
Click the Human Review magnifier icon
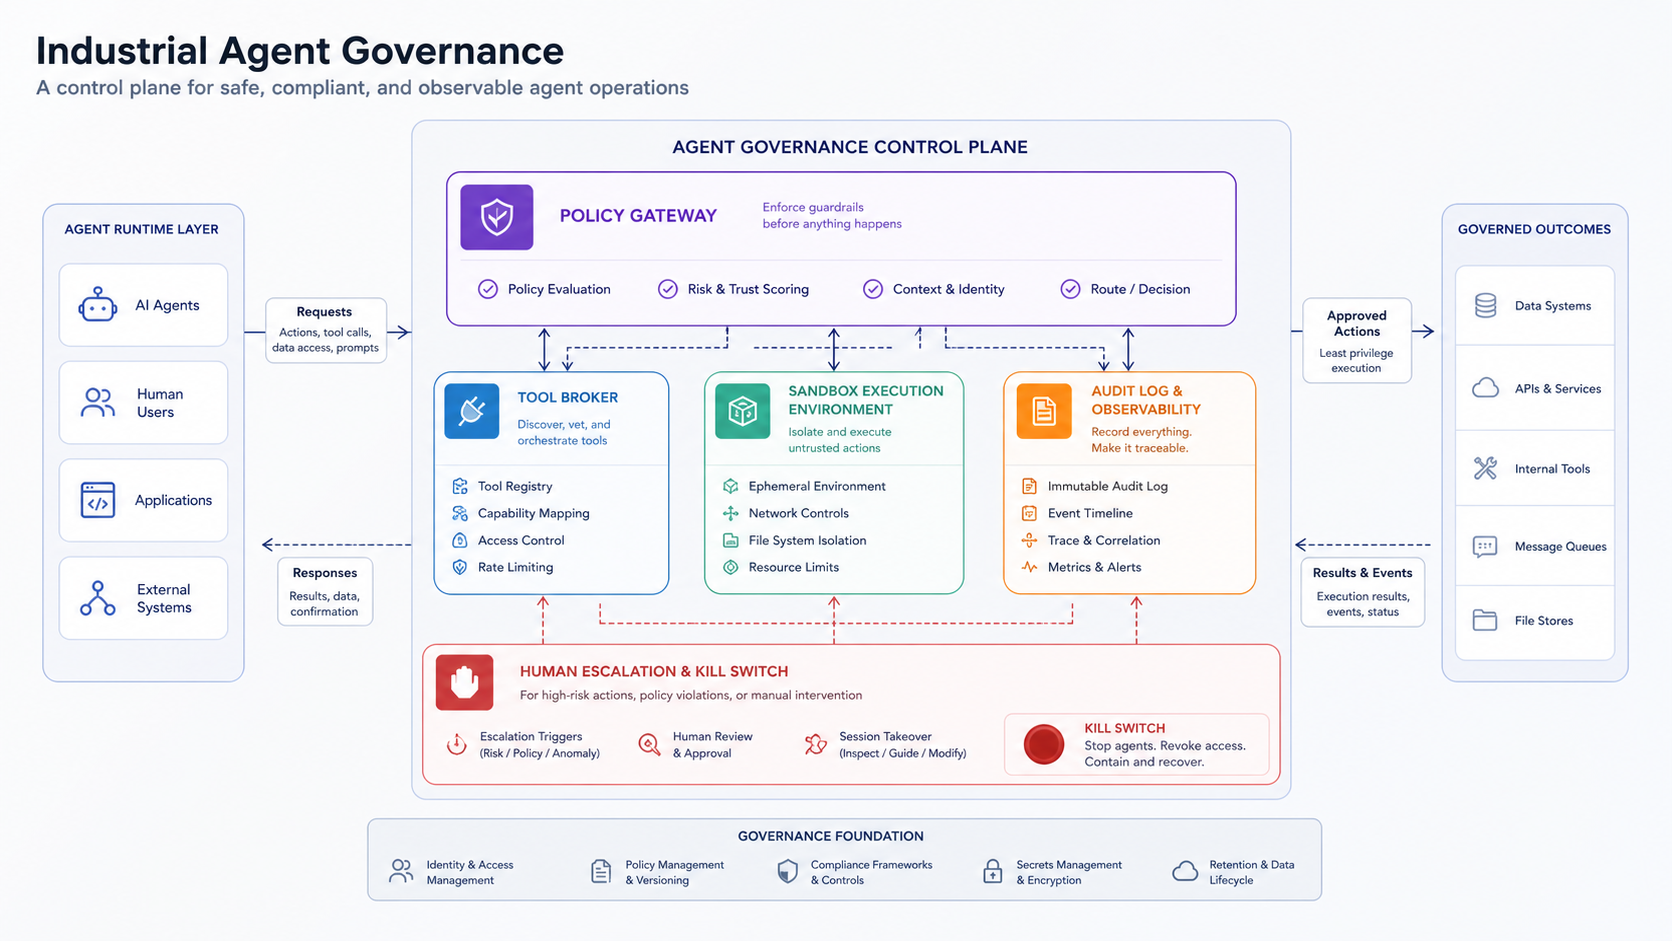pyautogui.click(x=650, y=744)
